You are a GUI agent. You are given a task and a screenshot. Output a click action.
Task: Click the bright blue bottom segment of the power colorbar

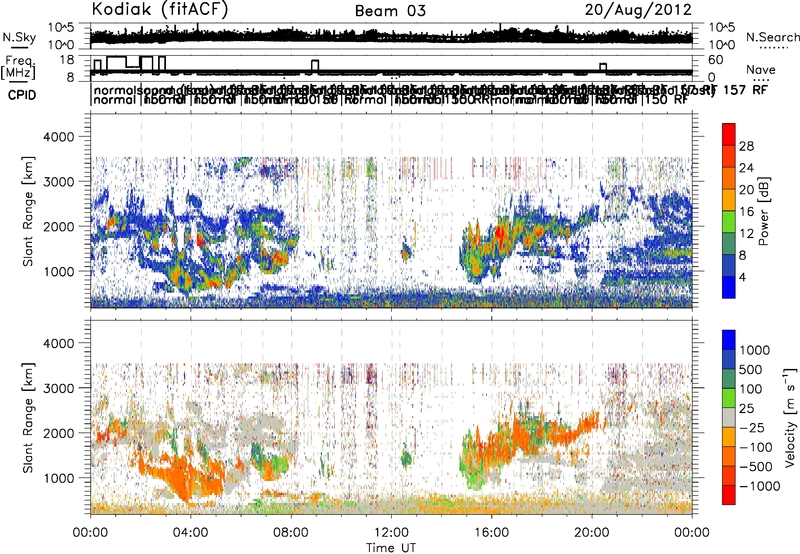click(729, 287)
